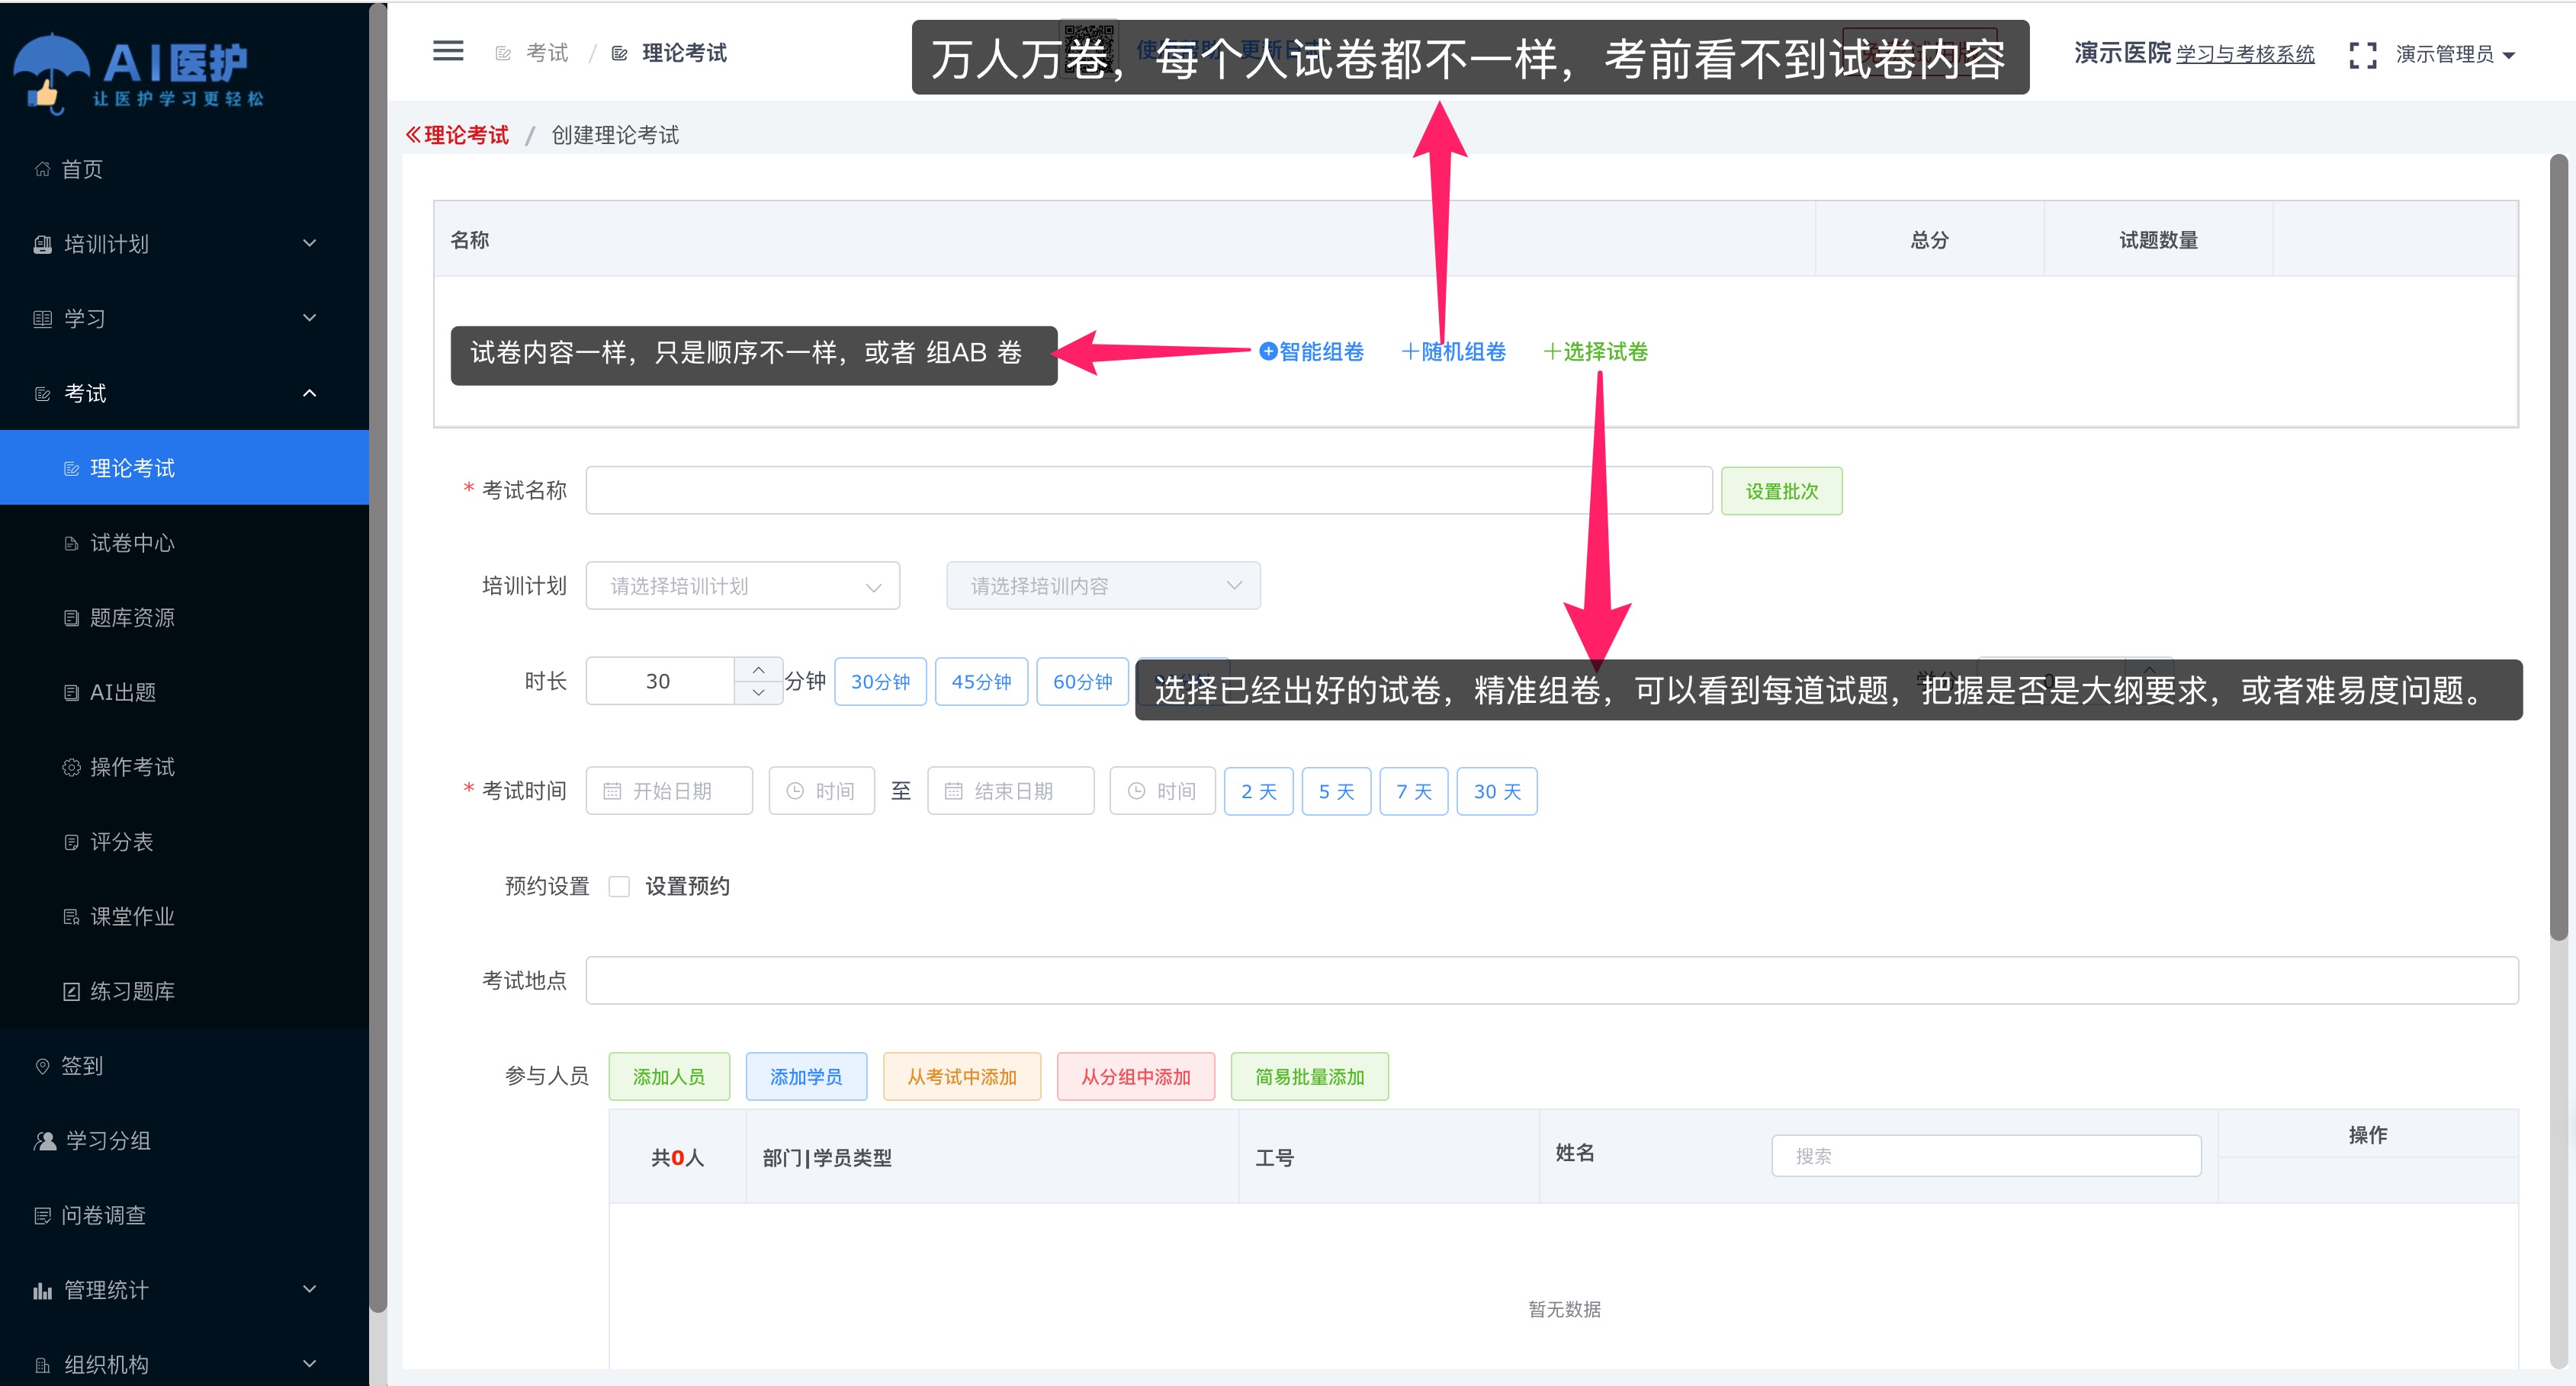Click the fullscreen toggle icon

(x=2362, y=54)
